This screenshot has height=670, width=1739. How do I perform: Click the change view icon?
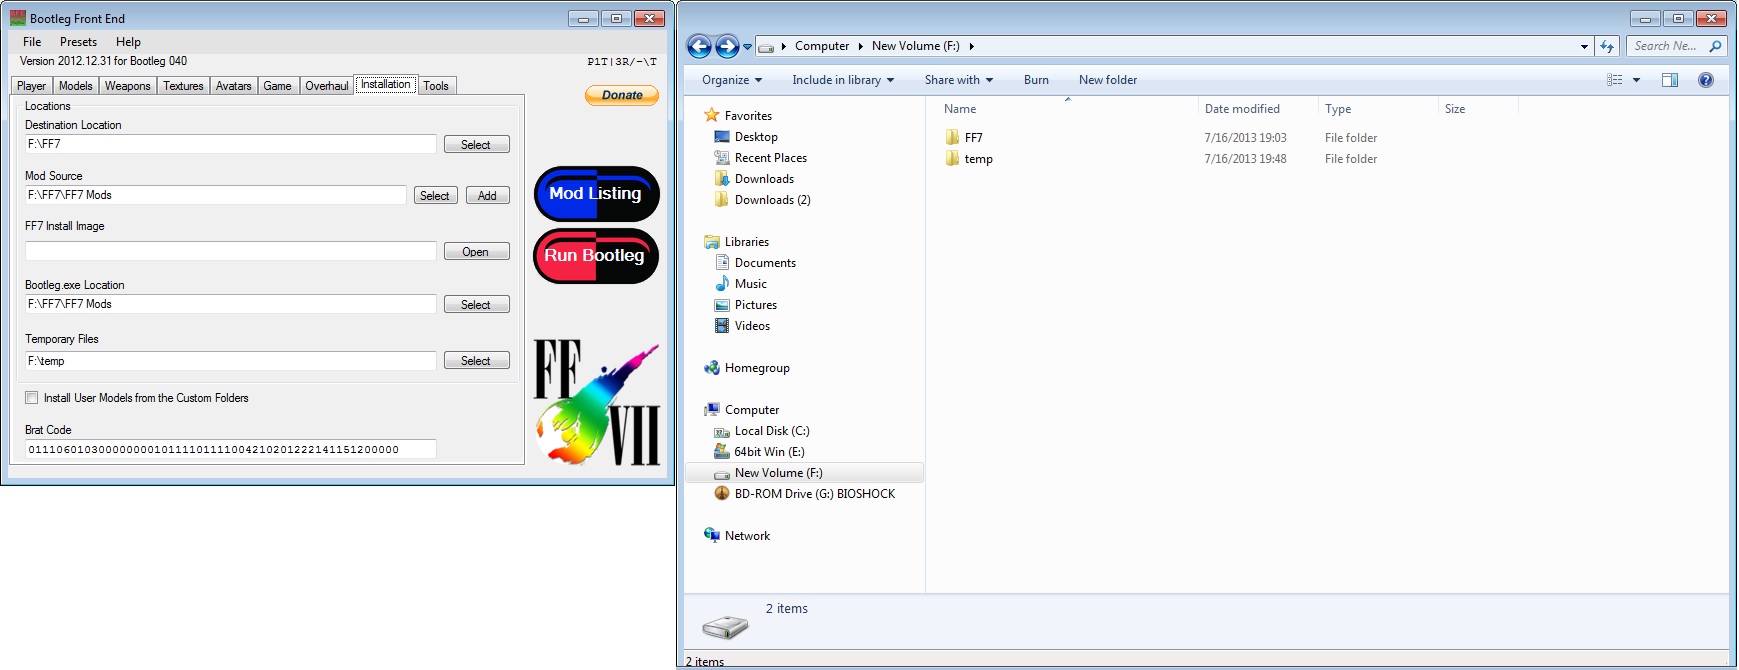point(1615,80)
